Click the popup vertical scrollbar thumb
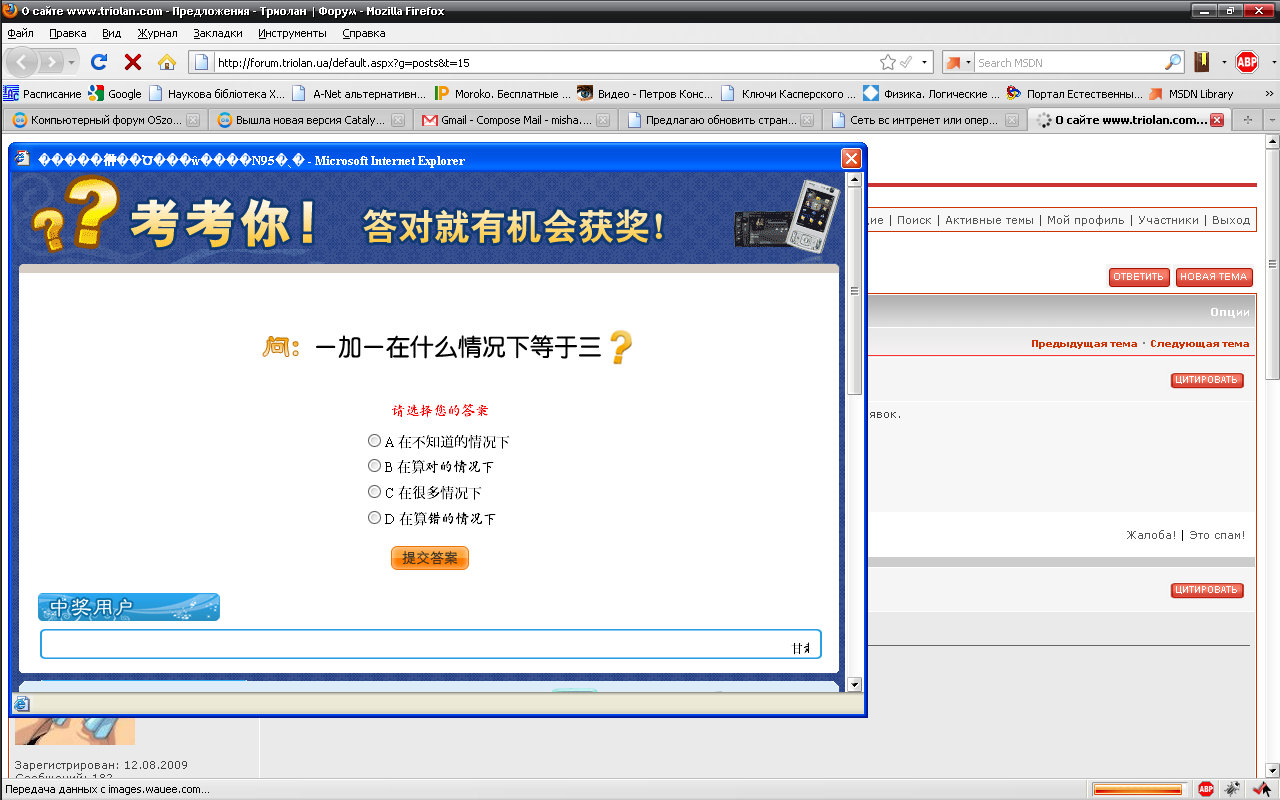1280x800 pixels. (x=854, y=291)
